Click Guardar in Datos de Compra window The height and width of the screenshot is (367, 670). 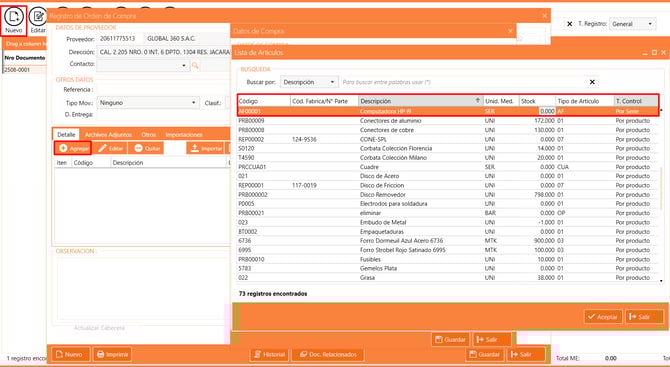pyautogui.click(x=450, y=340)
